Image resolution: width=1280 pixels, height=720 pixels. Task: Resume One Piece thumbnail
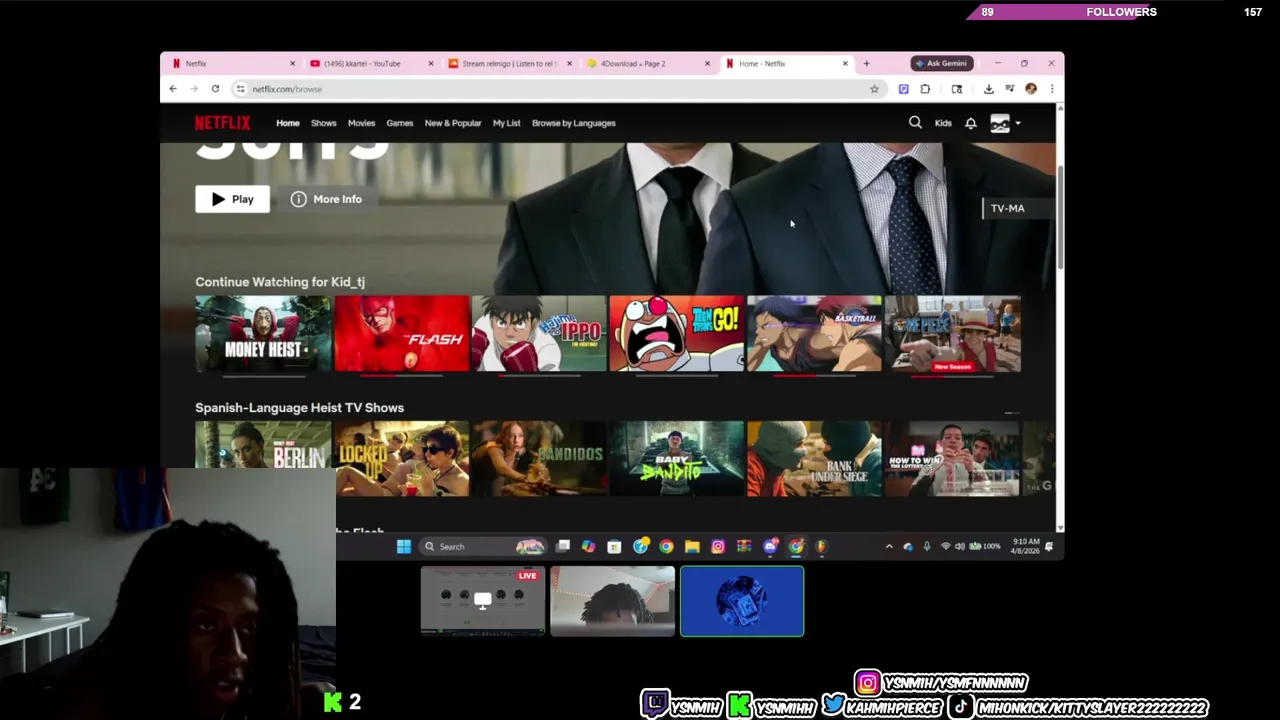[953, 333]
